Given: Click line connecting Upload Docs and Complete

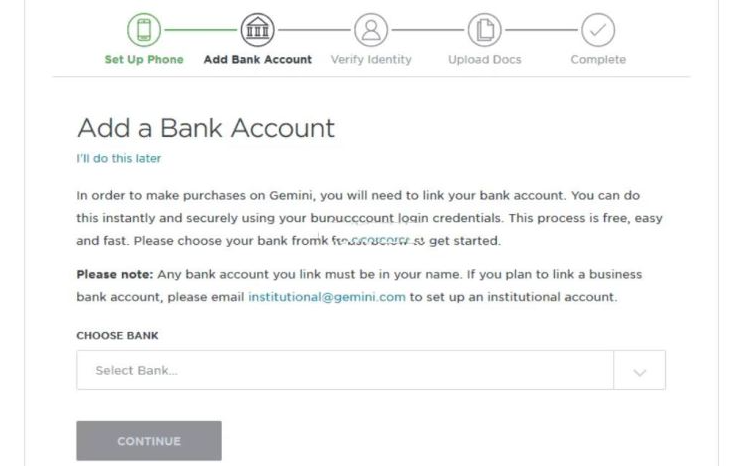Looking at the screenshot, I should 541,30.
